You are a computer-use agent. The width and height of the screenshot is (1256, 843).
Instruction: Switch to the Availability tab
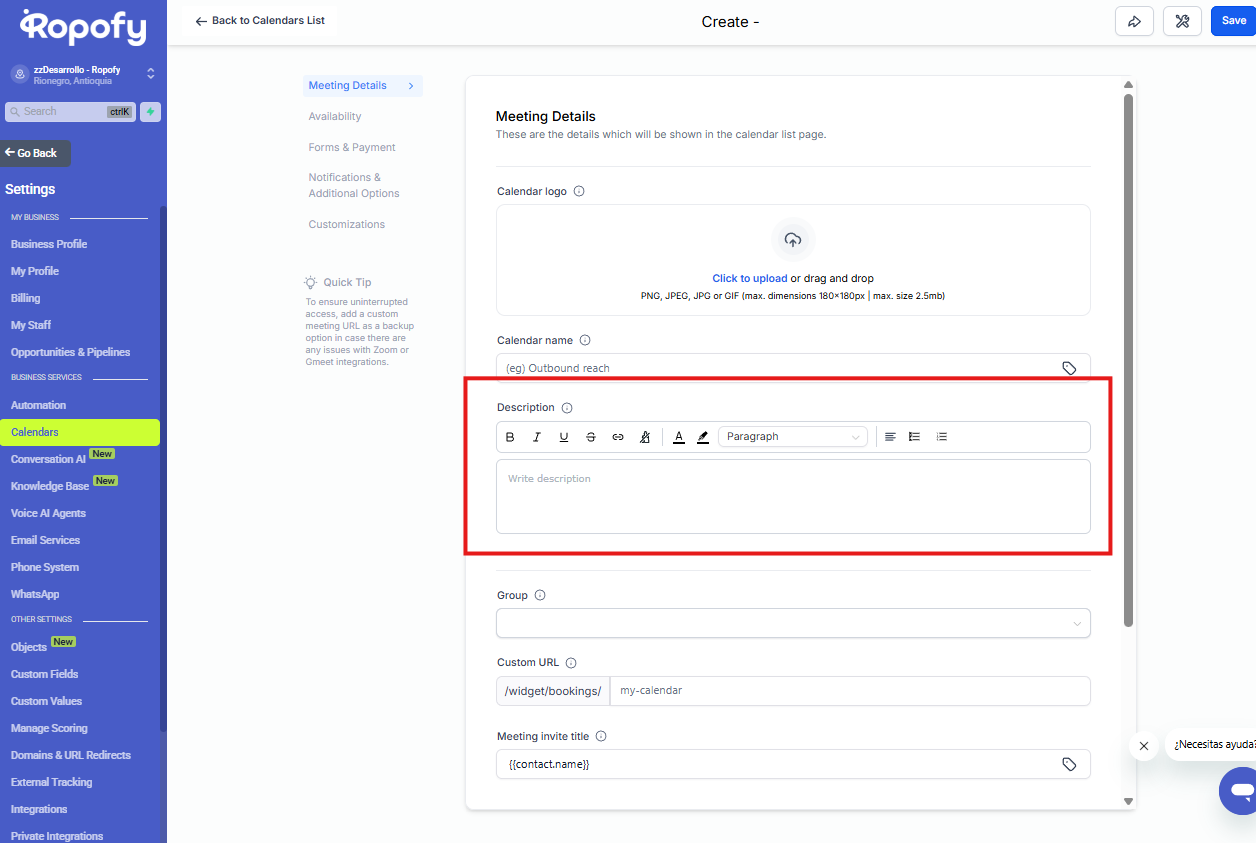tap(335, 117)
